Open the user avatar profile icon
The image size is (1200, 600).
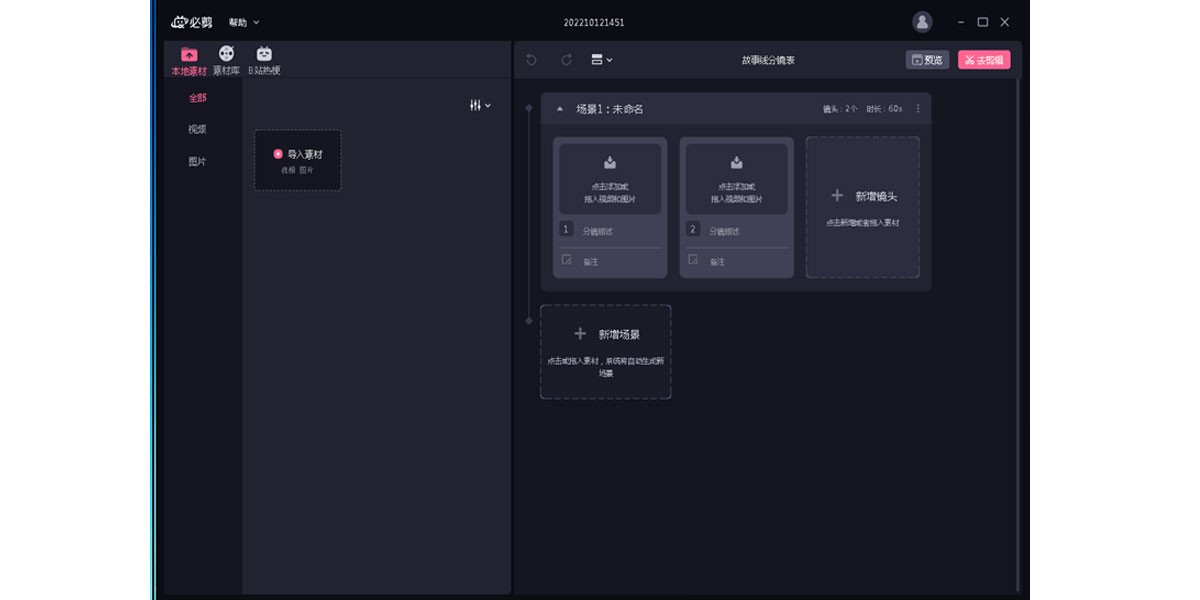click(922, 22)
